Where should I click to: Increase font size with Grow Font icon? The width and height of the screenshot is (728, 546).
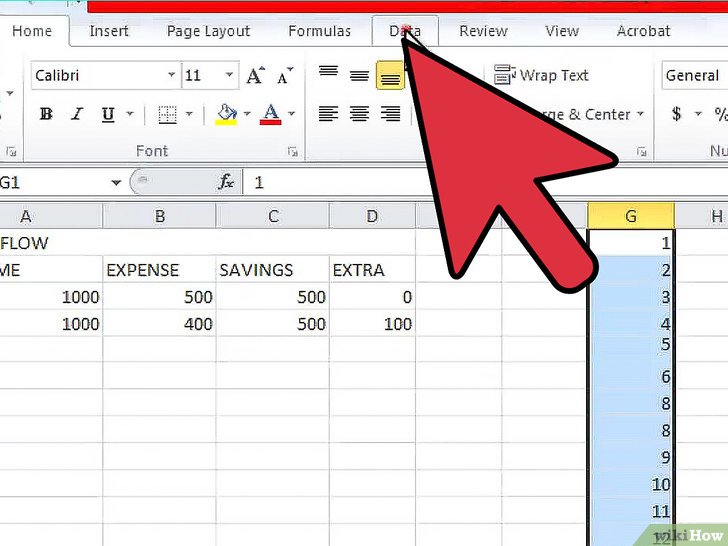(x=255, y=75)
